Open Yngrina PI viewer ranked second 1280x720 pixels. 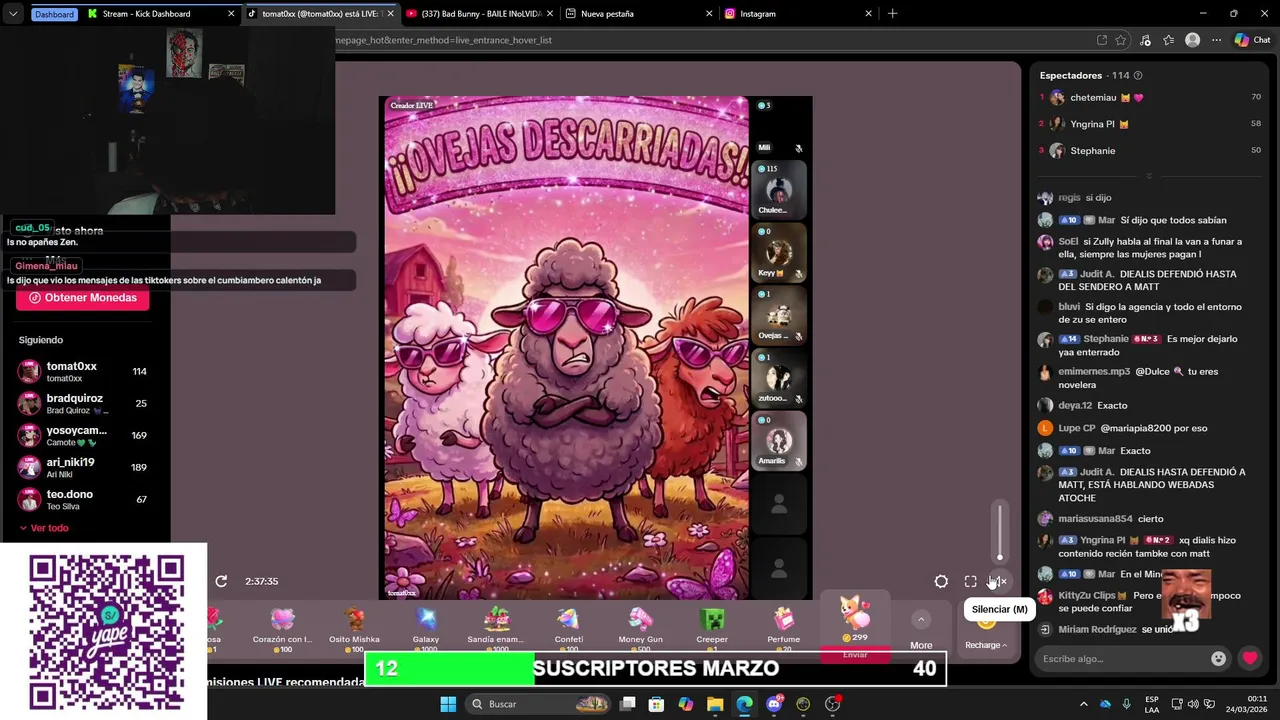[x=1150, y=124]
